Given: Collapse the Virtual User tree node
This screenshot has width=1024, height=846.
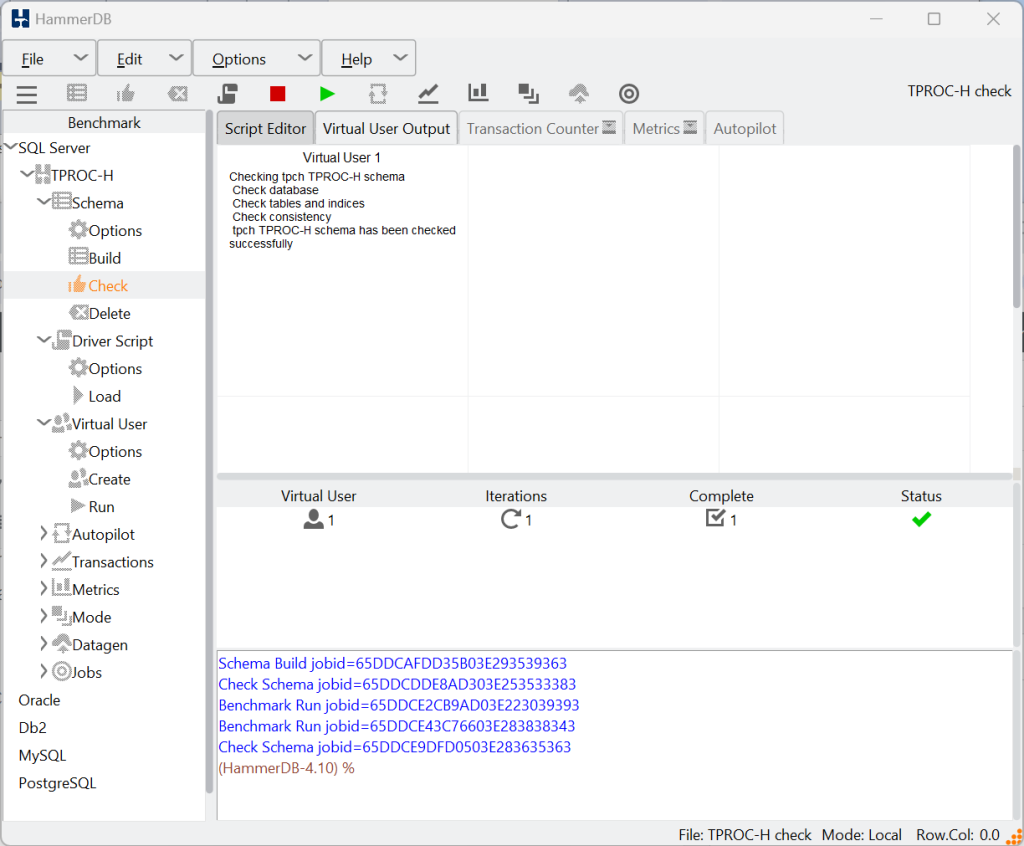Looking at the screenshot, I should tap(44, 423).
